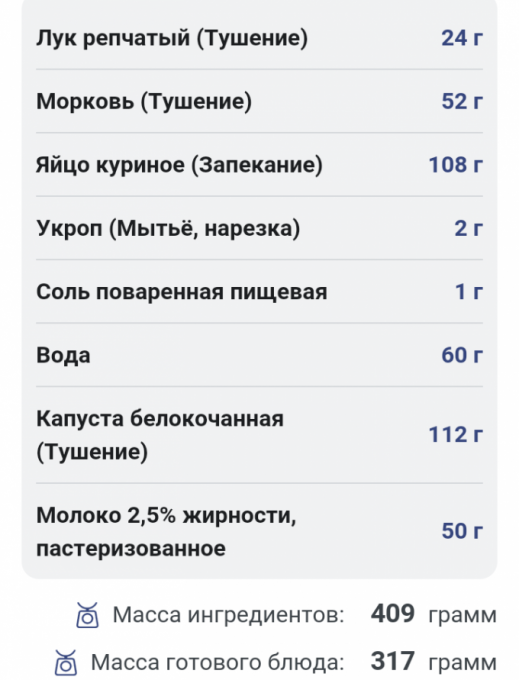Choose the Соль поваренная пищевая row
This screenshot has width=519, height=680.
(x=259, y=291)
